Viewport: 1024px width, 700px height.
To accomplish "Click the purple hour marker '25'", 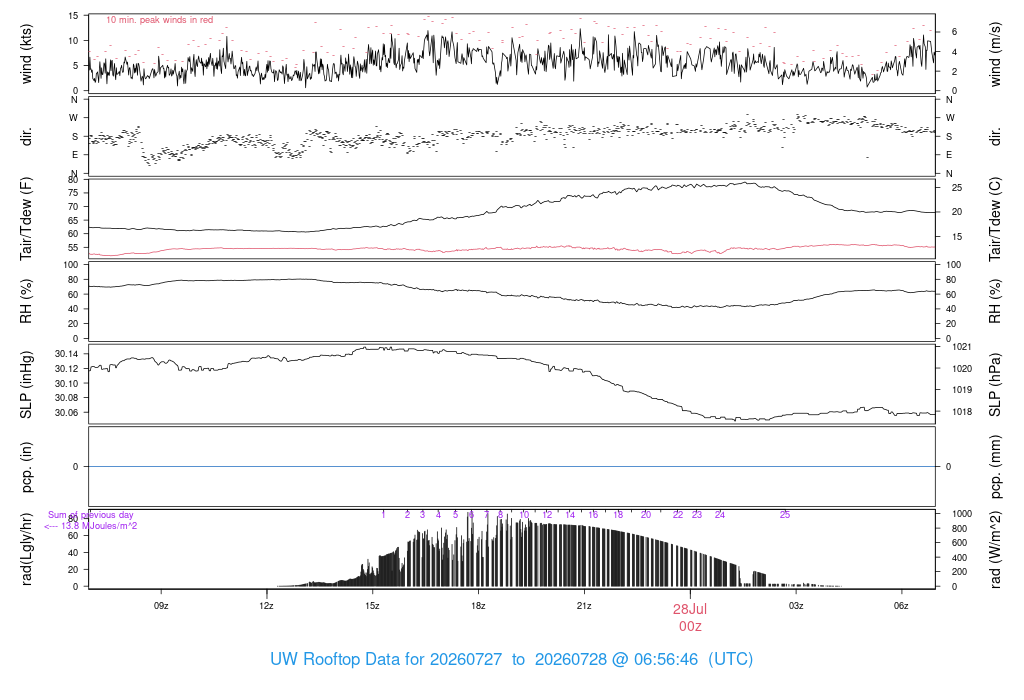I will coord(785,515).
